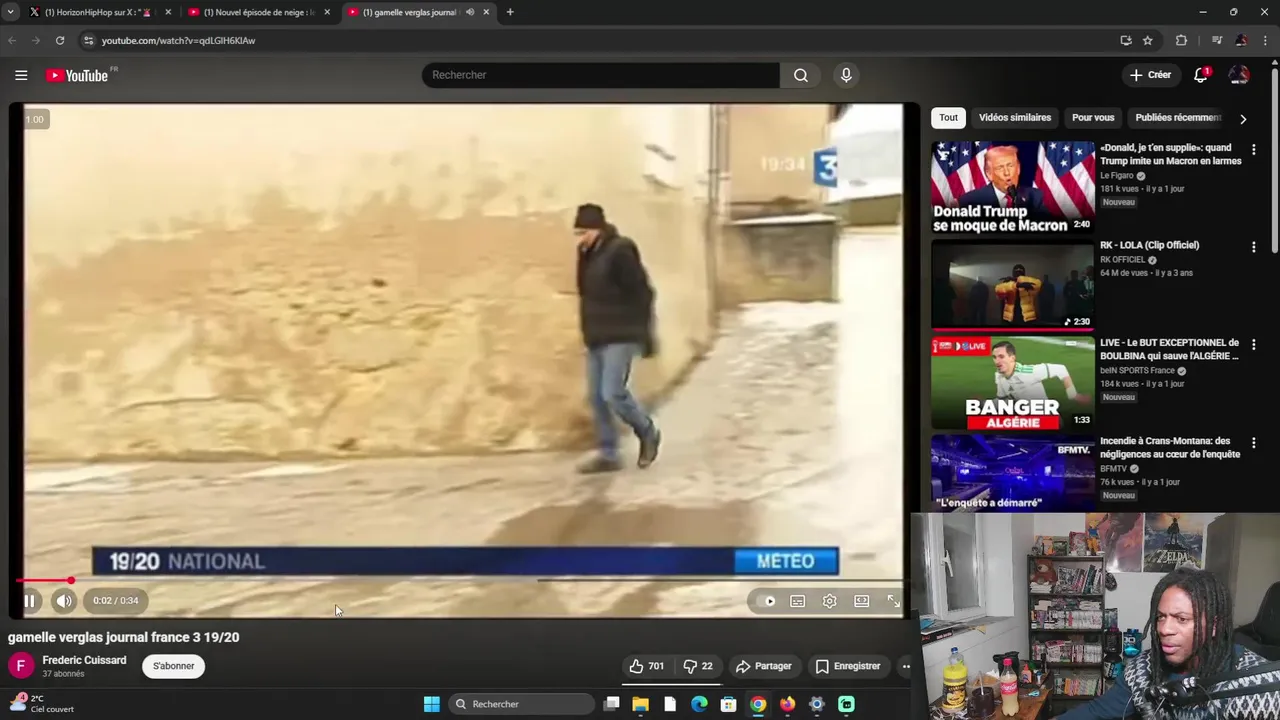
Task: Open the BANGER ALGÉRIE live thumbnail
Action: (x=1013, y=383)
